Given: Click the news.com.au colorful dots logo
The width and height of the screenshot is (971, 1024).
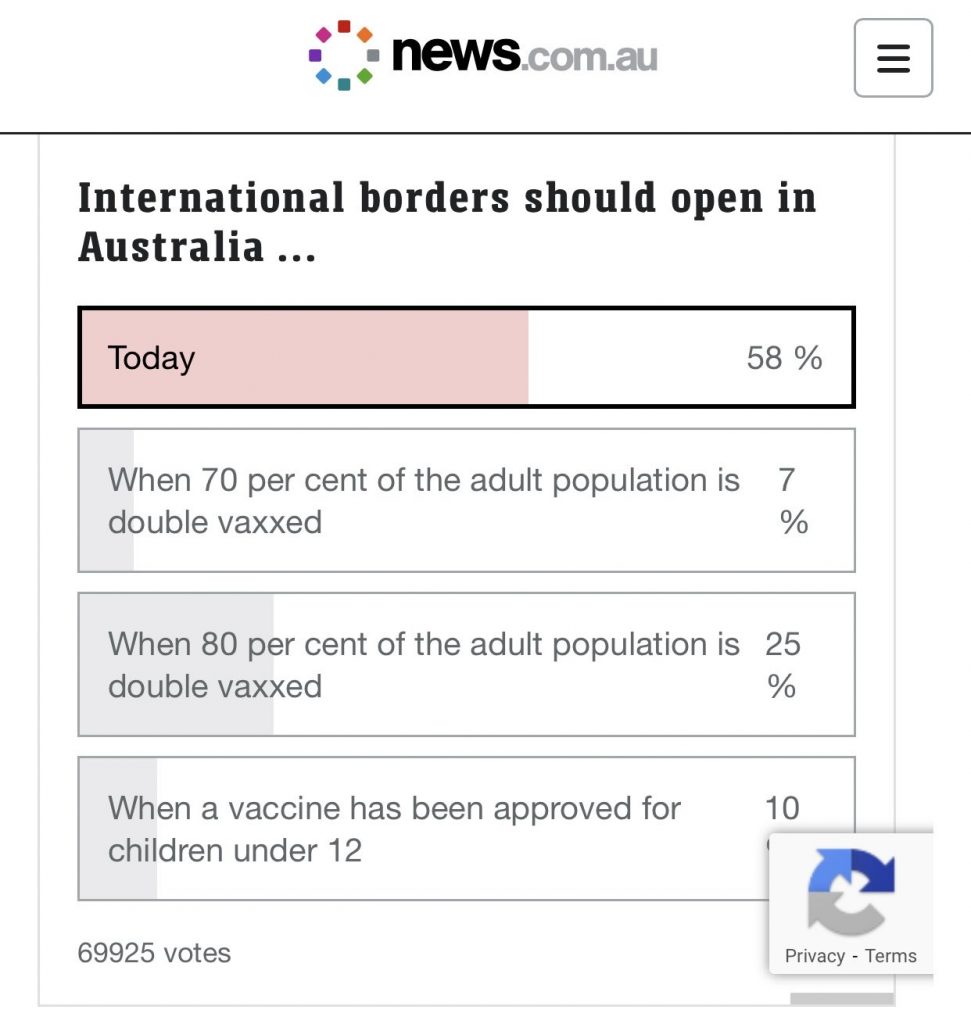Looking at the screenshot, I should click(344, 56).
